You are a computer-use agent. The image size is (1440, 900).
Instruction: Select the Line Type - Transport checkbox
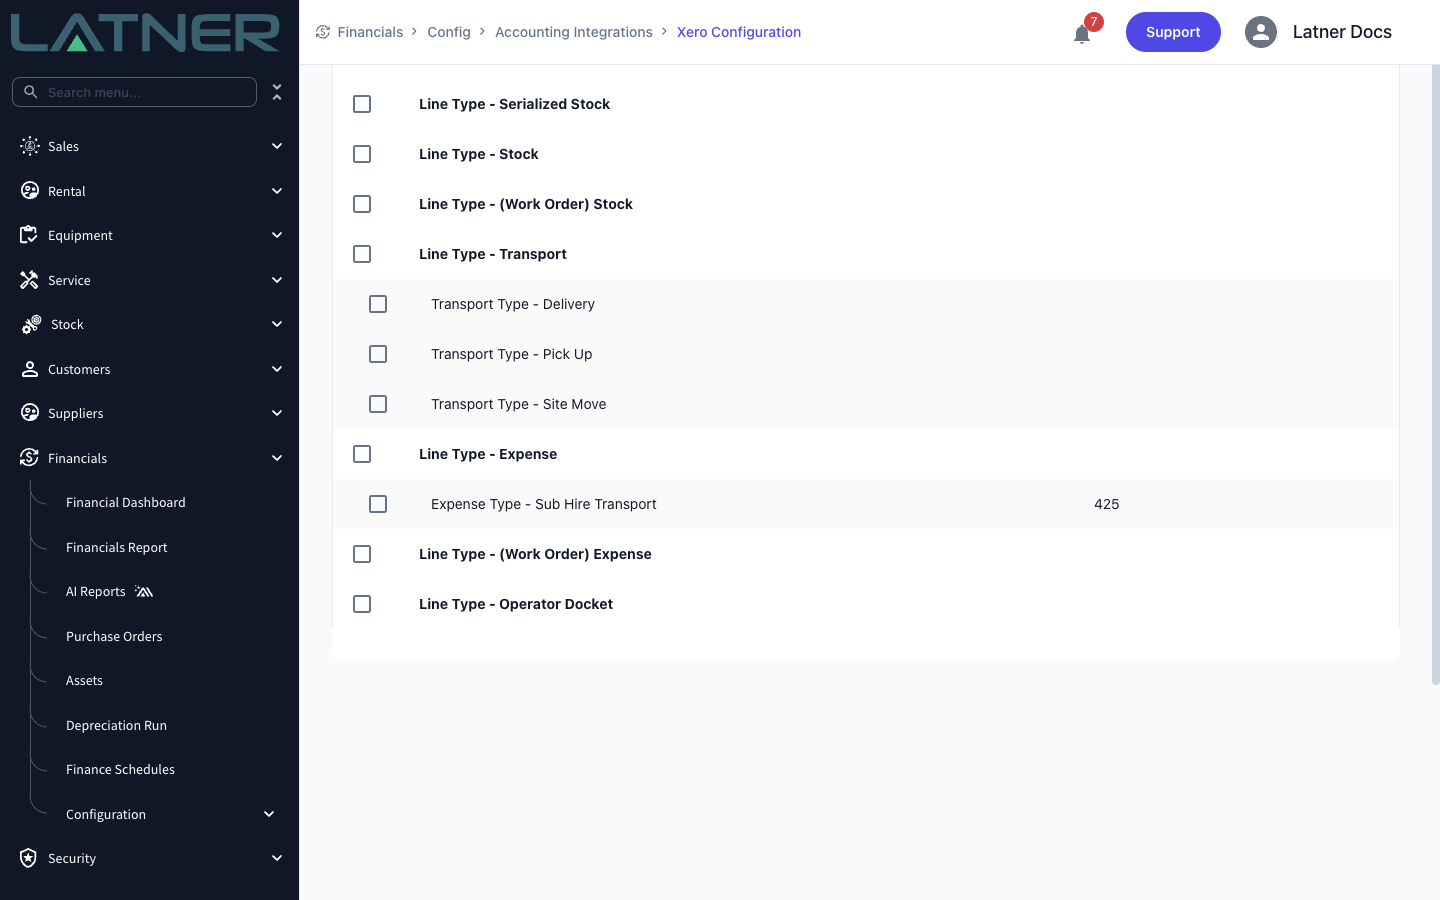click(362, 254)
